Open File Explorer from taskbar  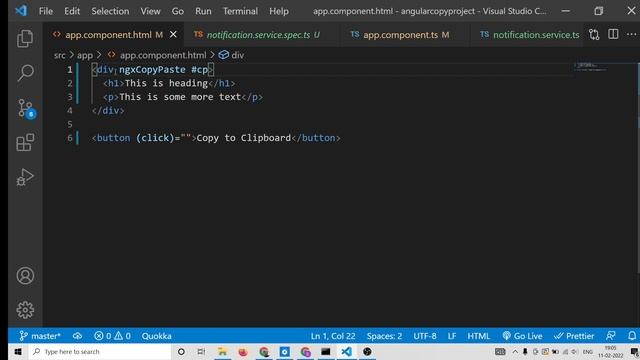[x=222, y=351]
